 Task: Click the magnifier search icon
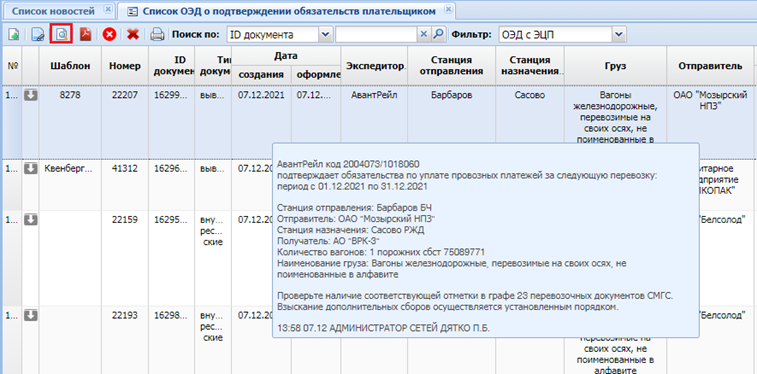pos(438,34)
